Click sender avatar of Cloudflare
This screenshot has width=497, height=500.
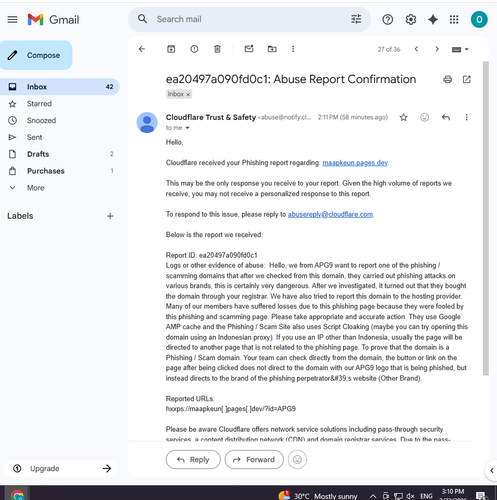[x=147, y=122]
